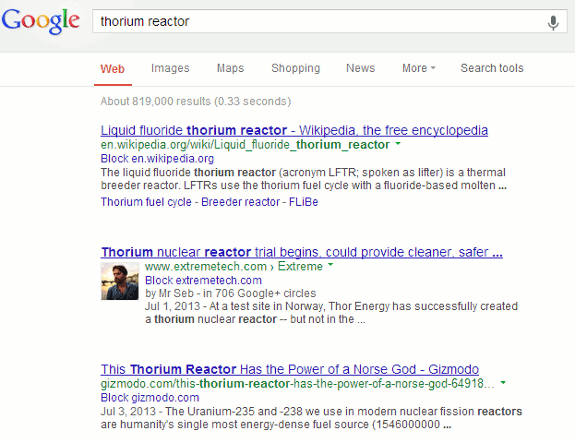This screenshot has width=575, height=443.
Task: Expand the gizmodo.com result dropdown arrow
Action: (503, 383)
